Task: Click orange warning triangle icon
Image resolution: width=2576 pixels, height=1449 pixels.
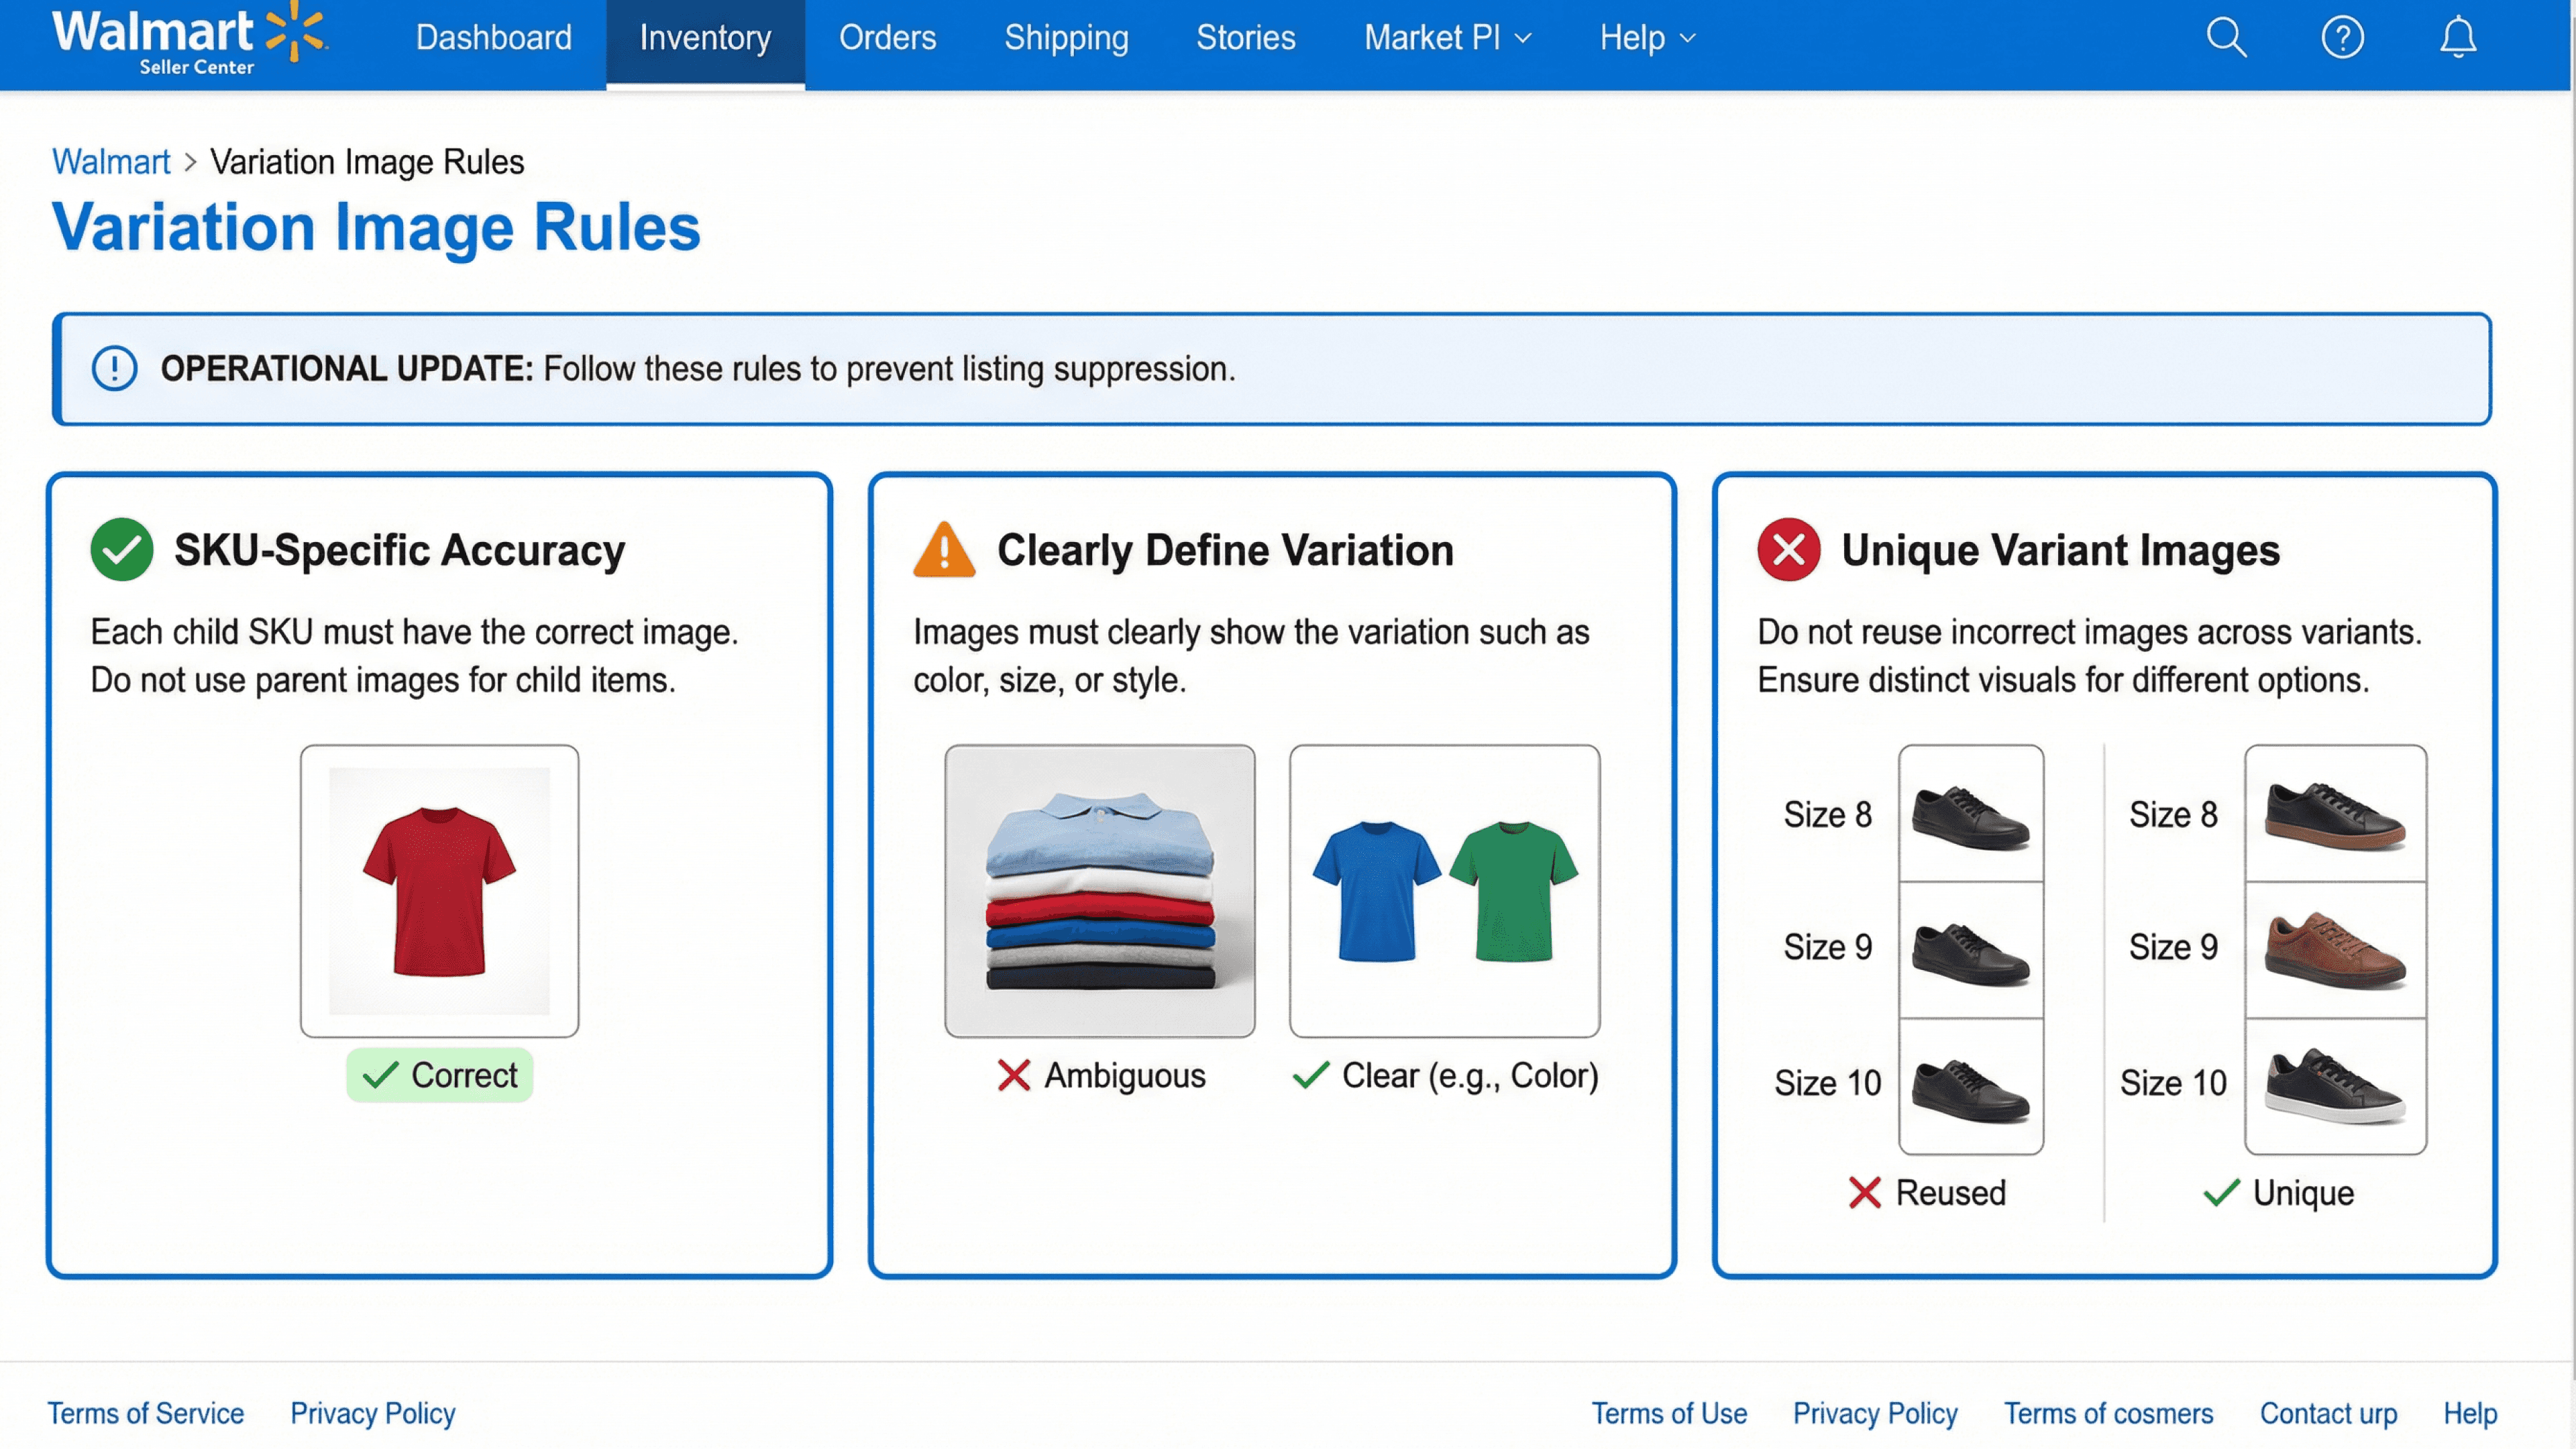Action: pyautogui.click(x=943, y=550)
